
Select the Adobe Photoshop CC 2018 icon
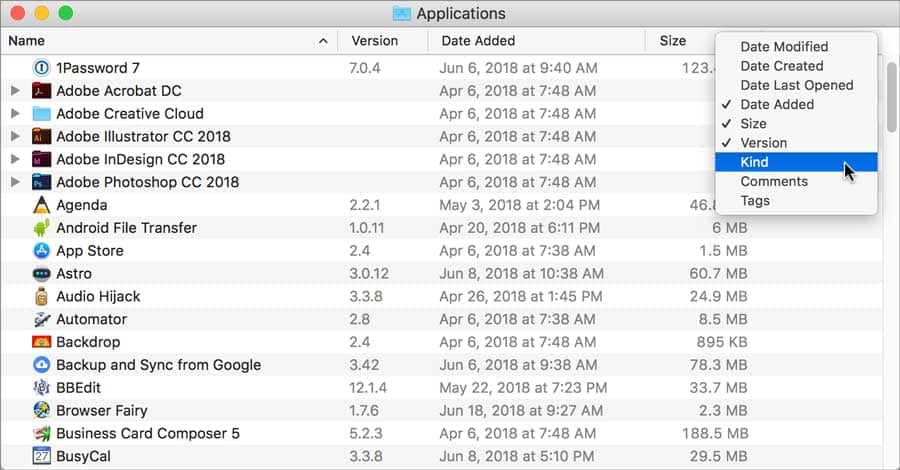pyautogui.click(x=41, y=182)
